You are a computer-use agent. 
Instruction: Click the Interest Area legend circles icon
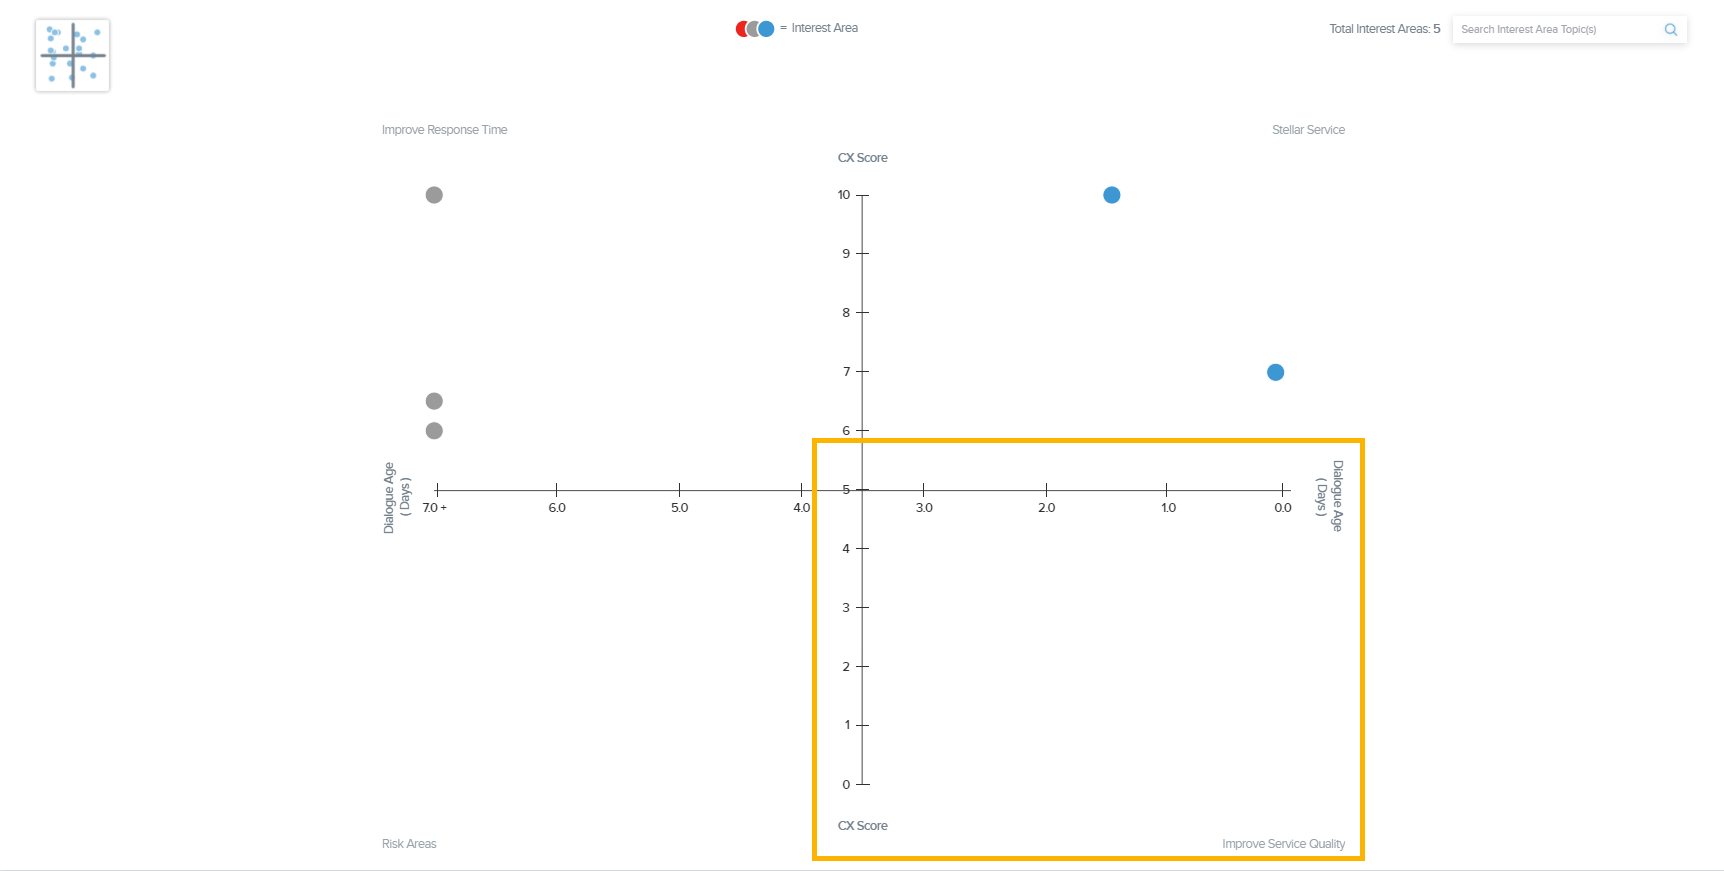(755, 29)
